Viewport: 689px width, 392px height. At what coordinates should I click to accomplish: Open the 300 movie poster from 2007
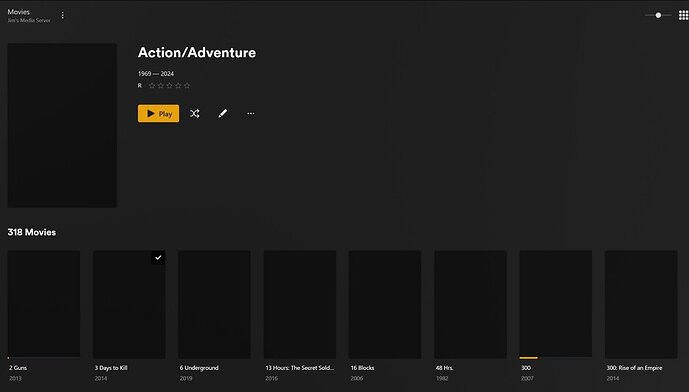(555, 305)
